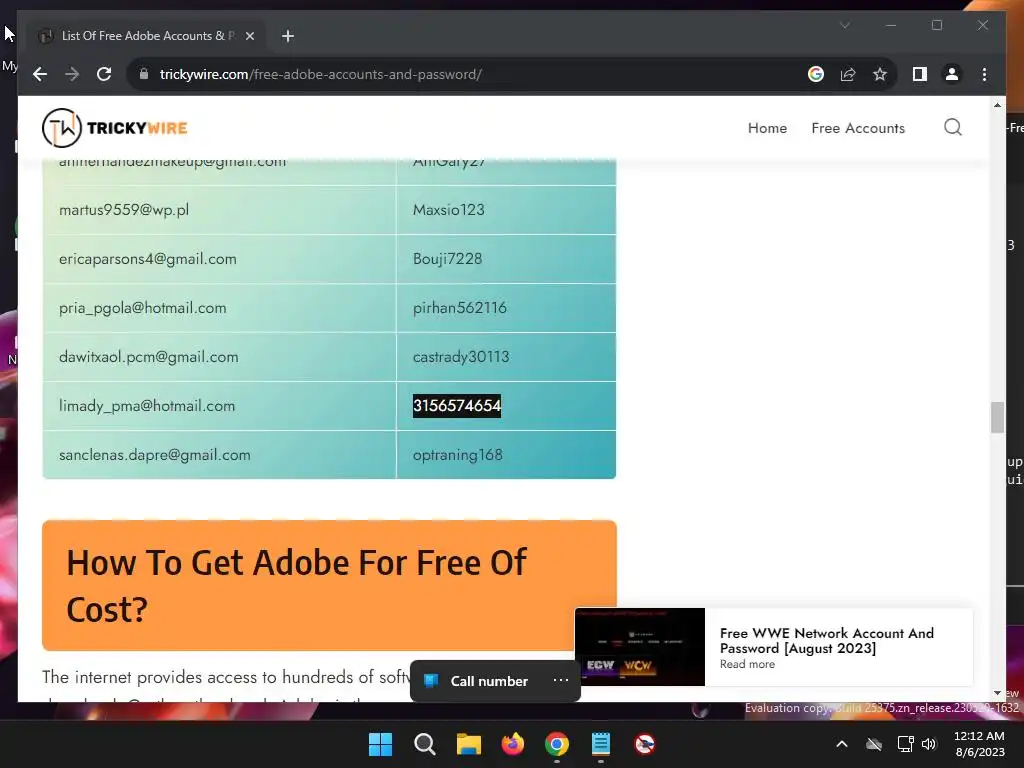Screen dimensions: 1024x768
Task: Open the Home menu link
Action: pos(767,128)
